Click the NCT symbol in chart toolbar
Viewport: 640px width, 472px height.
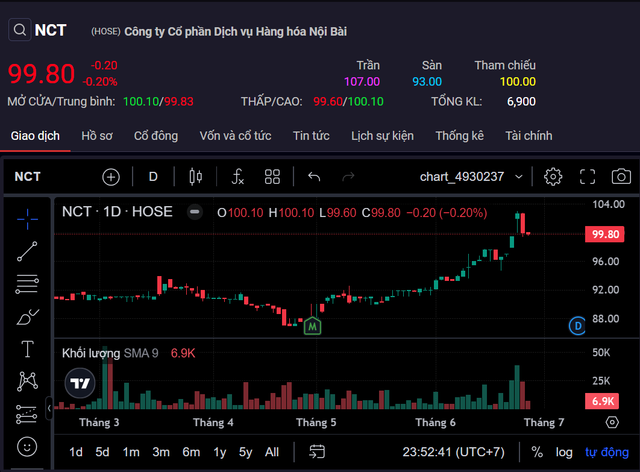(x=27, y=177)
